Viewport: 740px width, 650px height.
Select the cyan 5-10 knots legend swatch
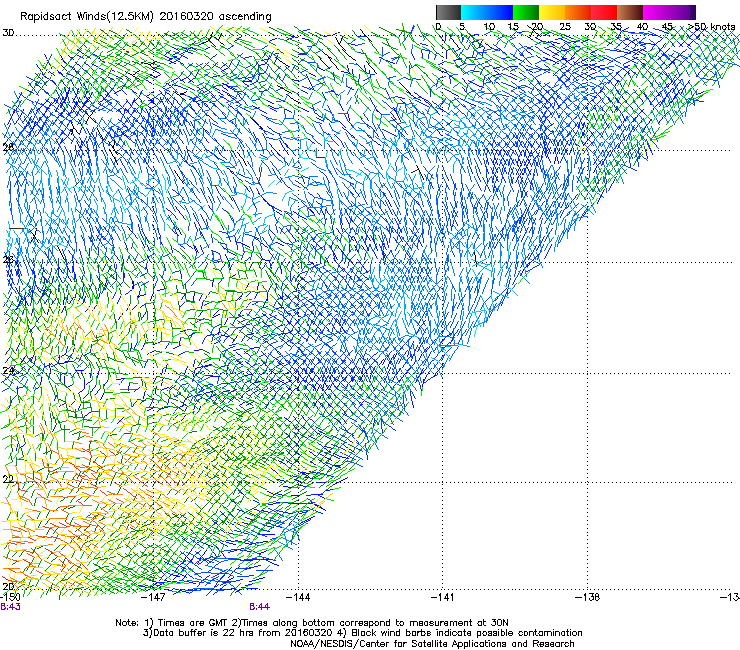click(474, 12)
